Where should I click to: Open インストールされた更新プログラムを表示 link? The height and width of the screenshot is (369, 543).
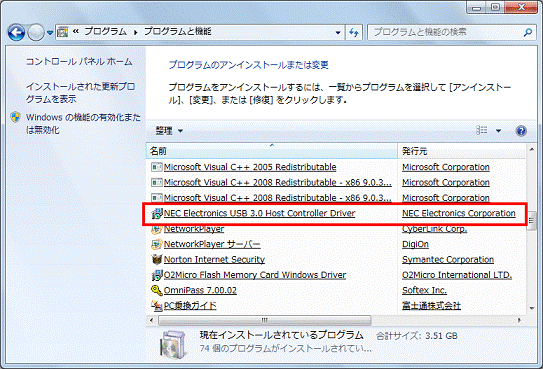pyautogui.click(x=80, y=93)
